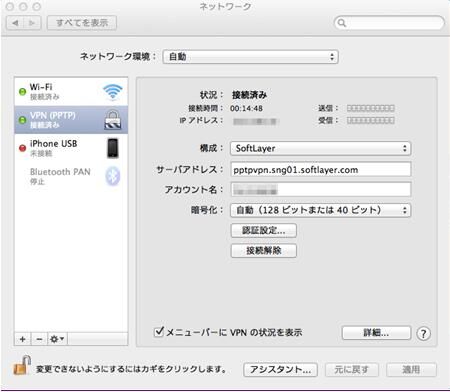
Task: Click the magnifying glass search icon
Action: tap(342, 23)
